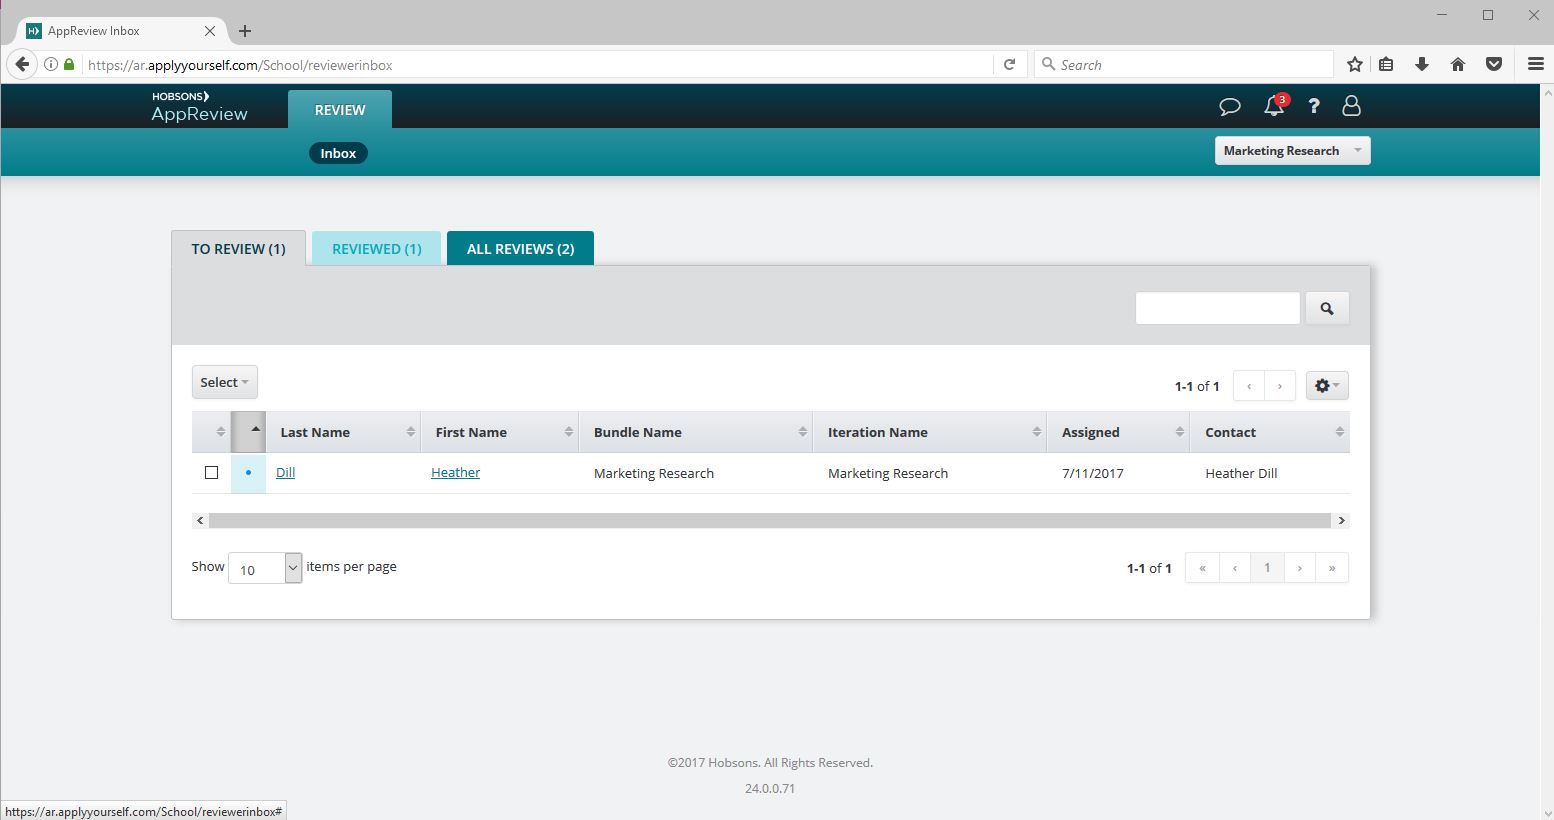Viewport: 1554px width, 820px height.
Task: Sort by Assigned column header
Action: 1091,433
